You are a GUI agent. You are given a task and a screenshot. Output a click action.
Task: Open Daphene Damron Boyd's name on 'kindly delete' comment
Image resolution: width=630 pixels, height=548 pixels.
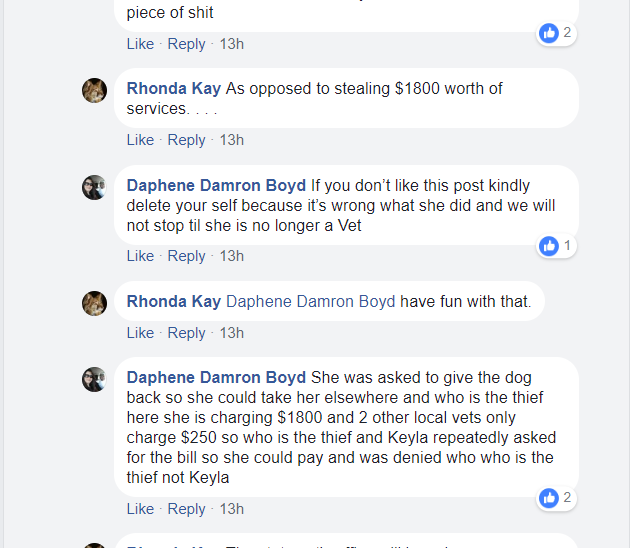pyautogui.click(x=216, y=186)
